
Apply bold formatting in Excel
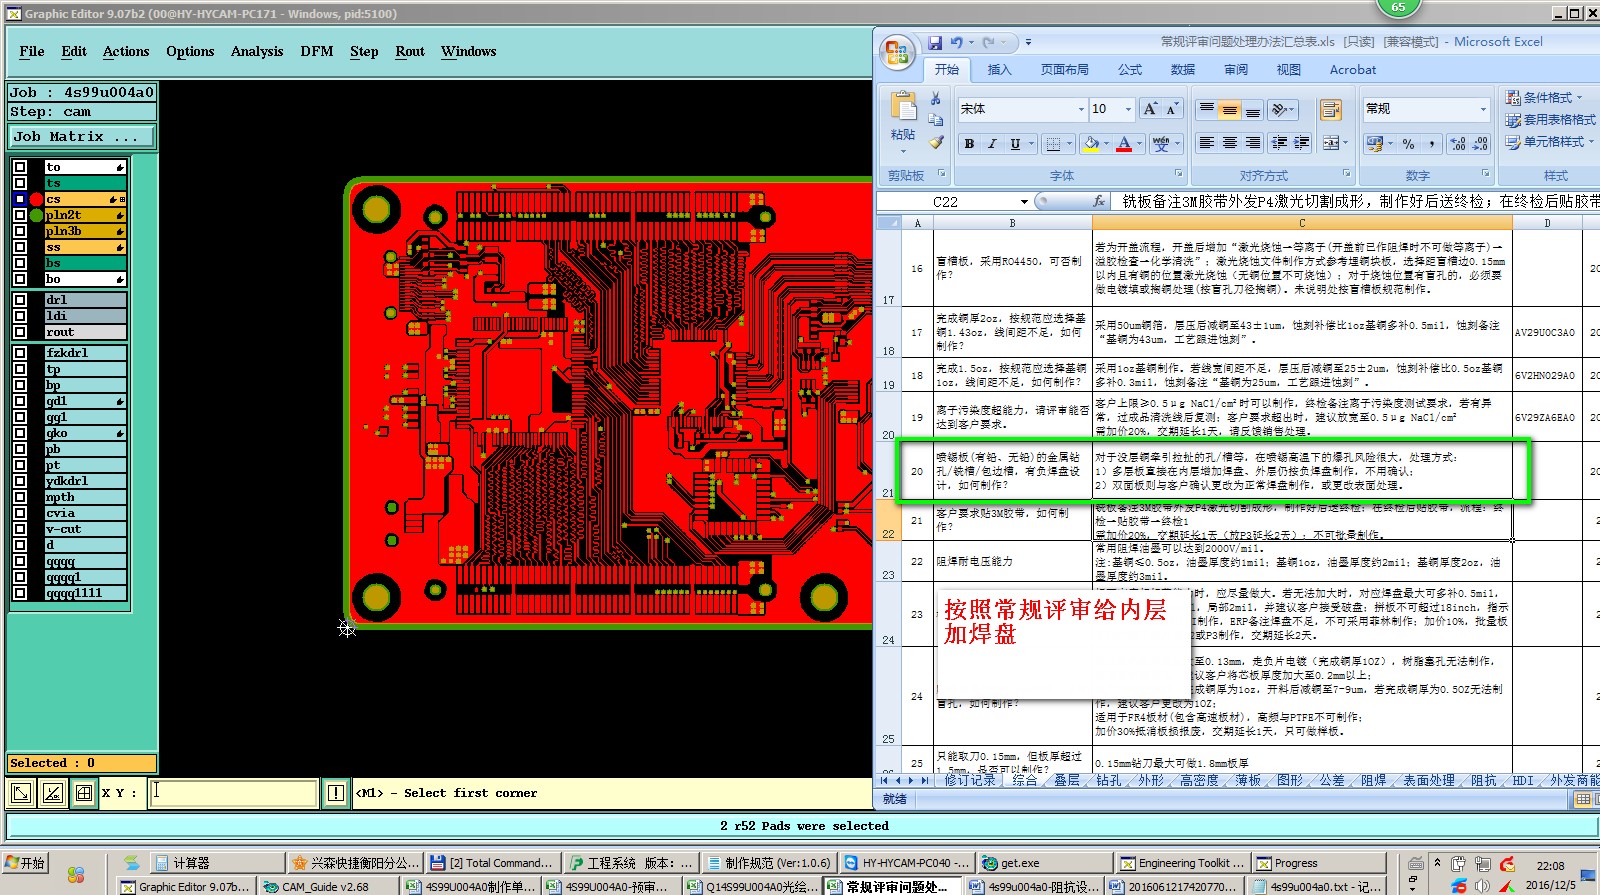pyautogui.click(x=969, y=144)
